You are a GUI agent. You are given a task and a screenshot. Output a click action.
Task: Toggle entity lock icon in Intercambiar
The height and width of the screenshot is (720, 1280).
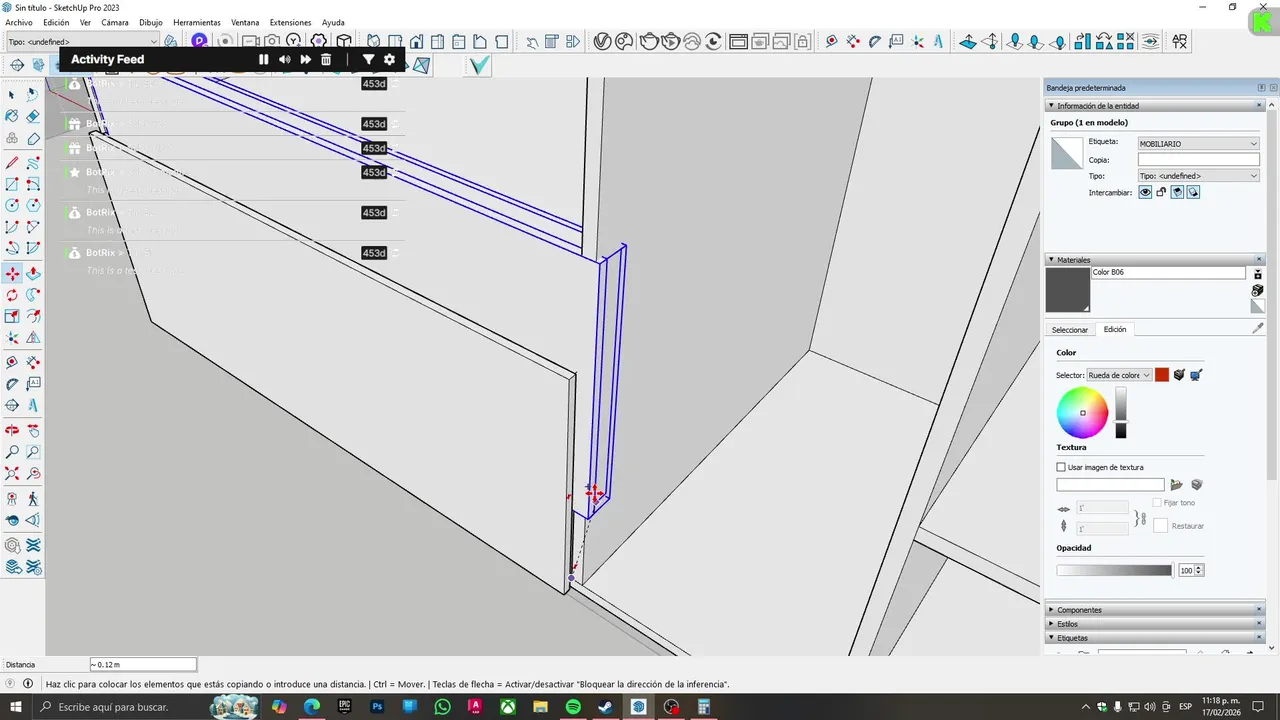pos(1161,192)
